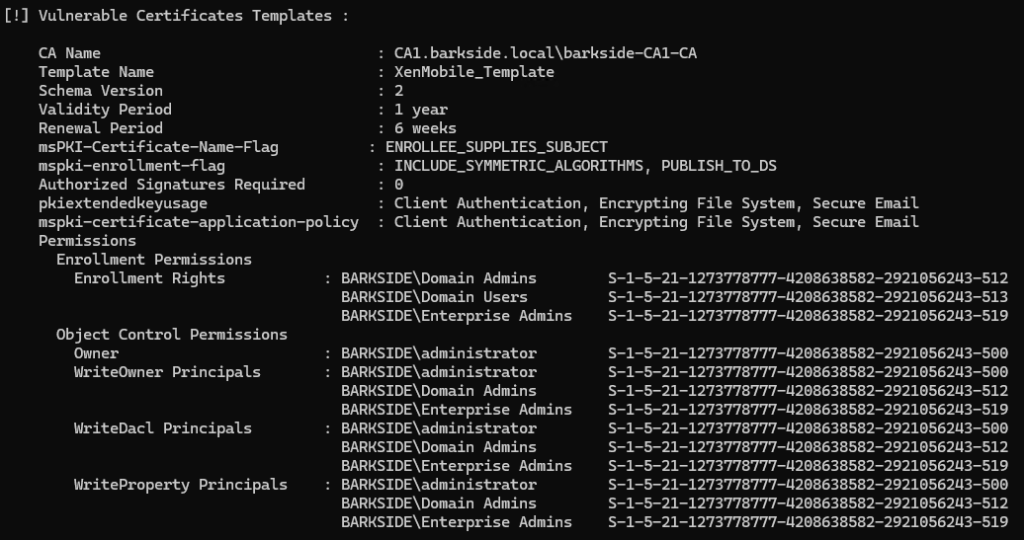The image size is (1024, 540).
Task: Click the Enrollment Permissions subheading
Action: (154, 259)
